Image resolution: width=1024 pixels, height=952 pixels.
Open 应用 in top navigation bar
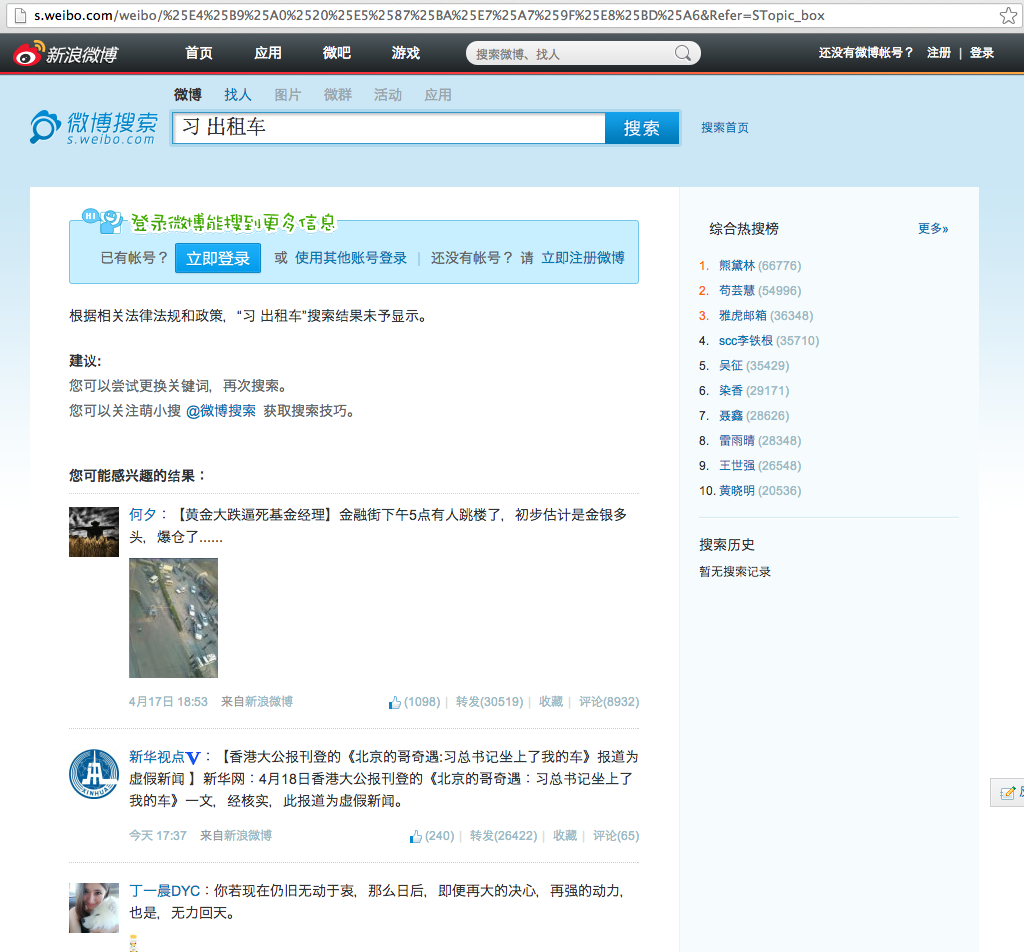tap(268, 53)
